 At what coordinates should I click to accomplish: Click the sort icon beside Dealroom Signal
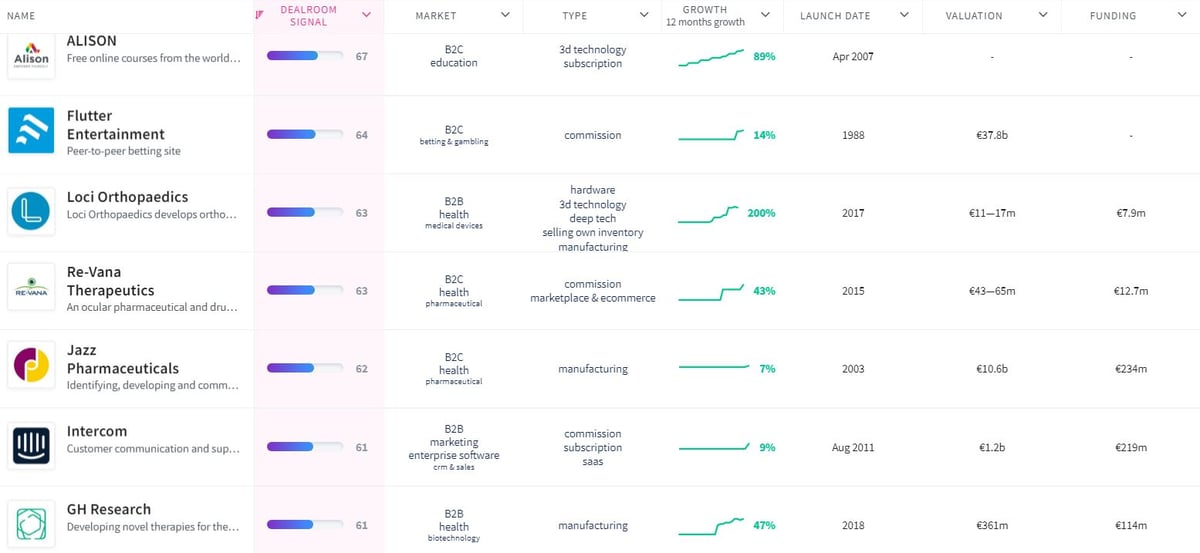pyautogui.click(x=260, y=15)
